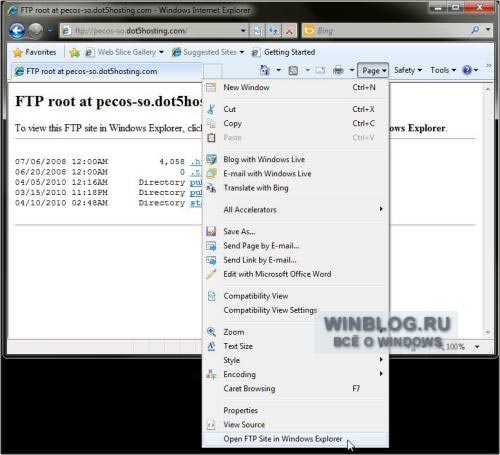Select Cut in the Page menu
This screenshot has height=455, width=500.
pyautogui.click(x=295, y=109)
